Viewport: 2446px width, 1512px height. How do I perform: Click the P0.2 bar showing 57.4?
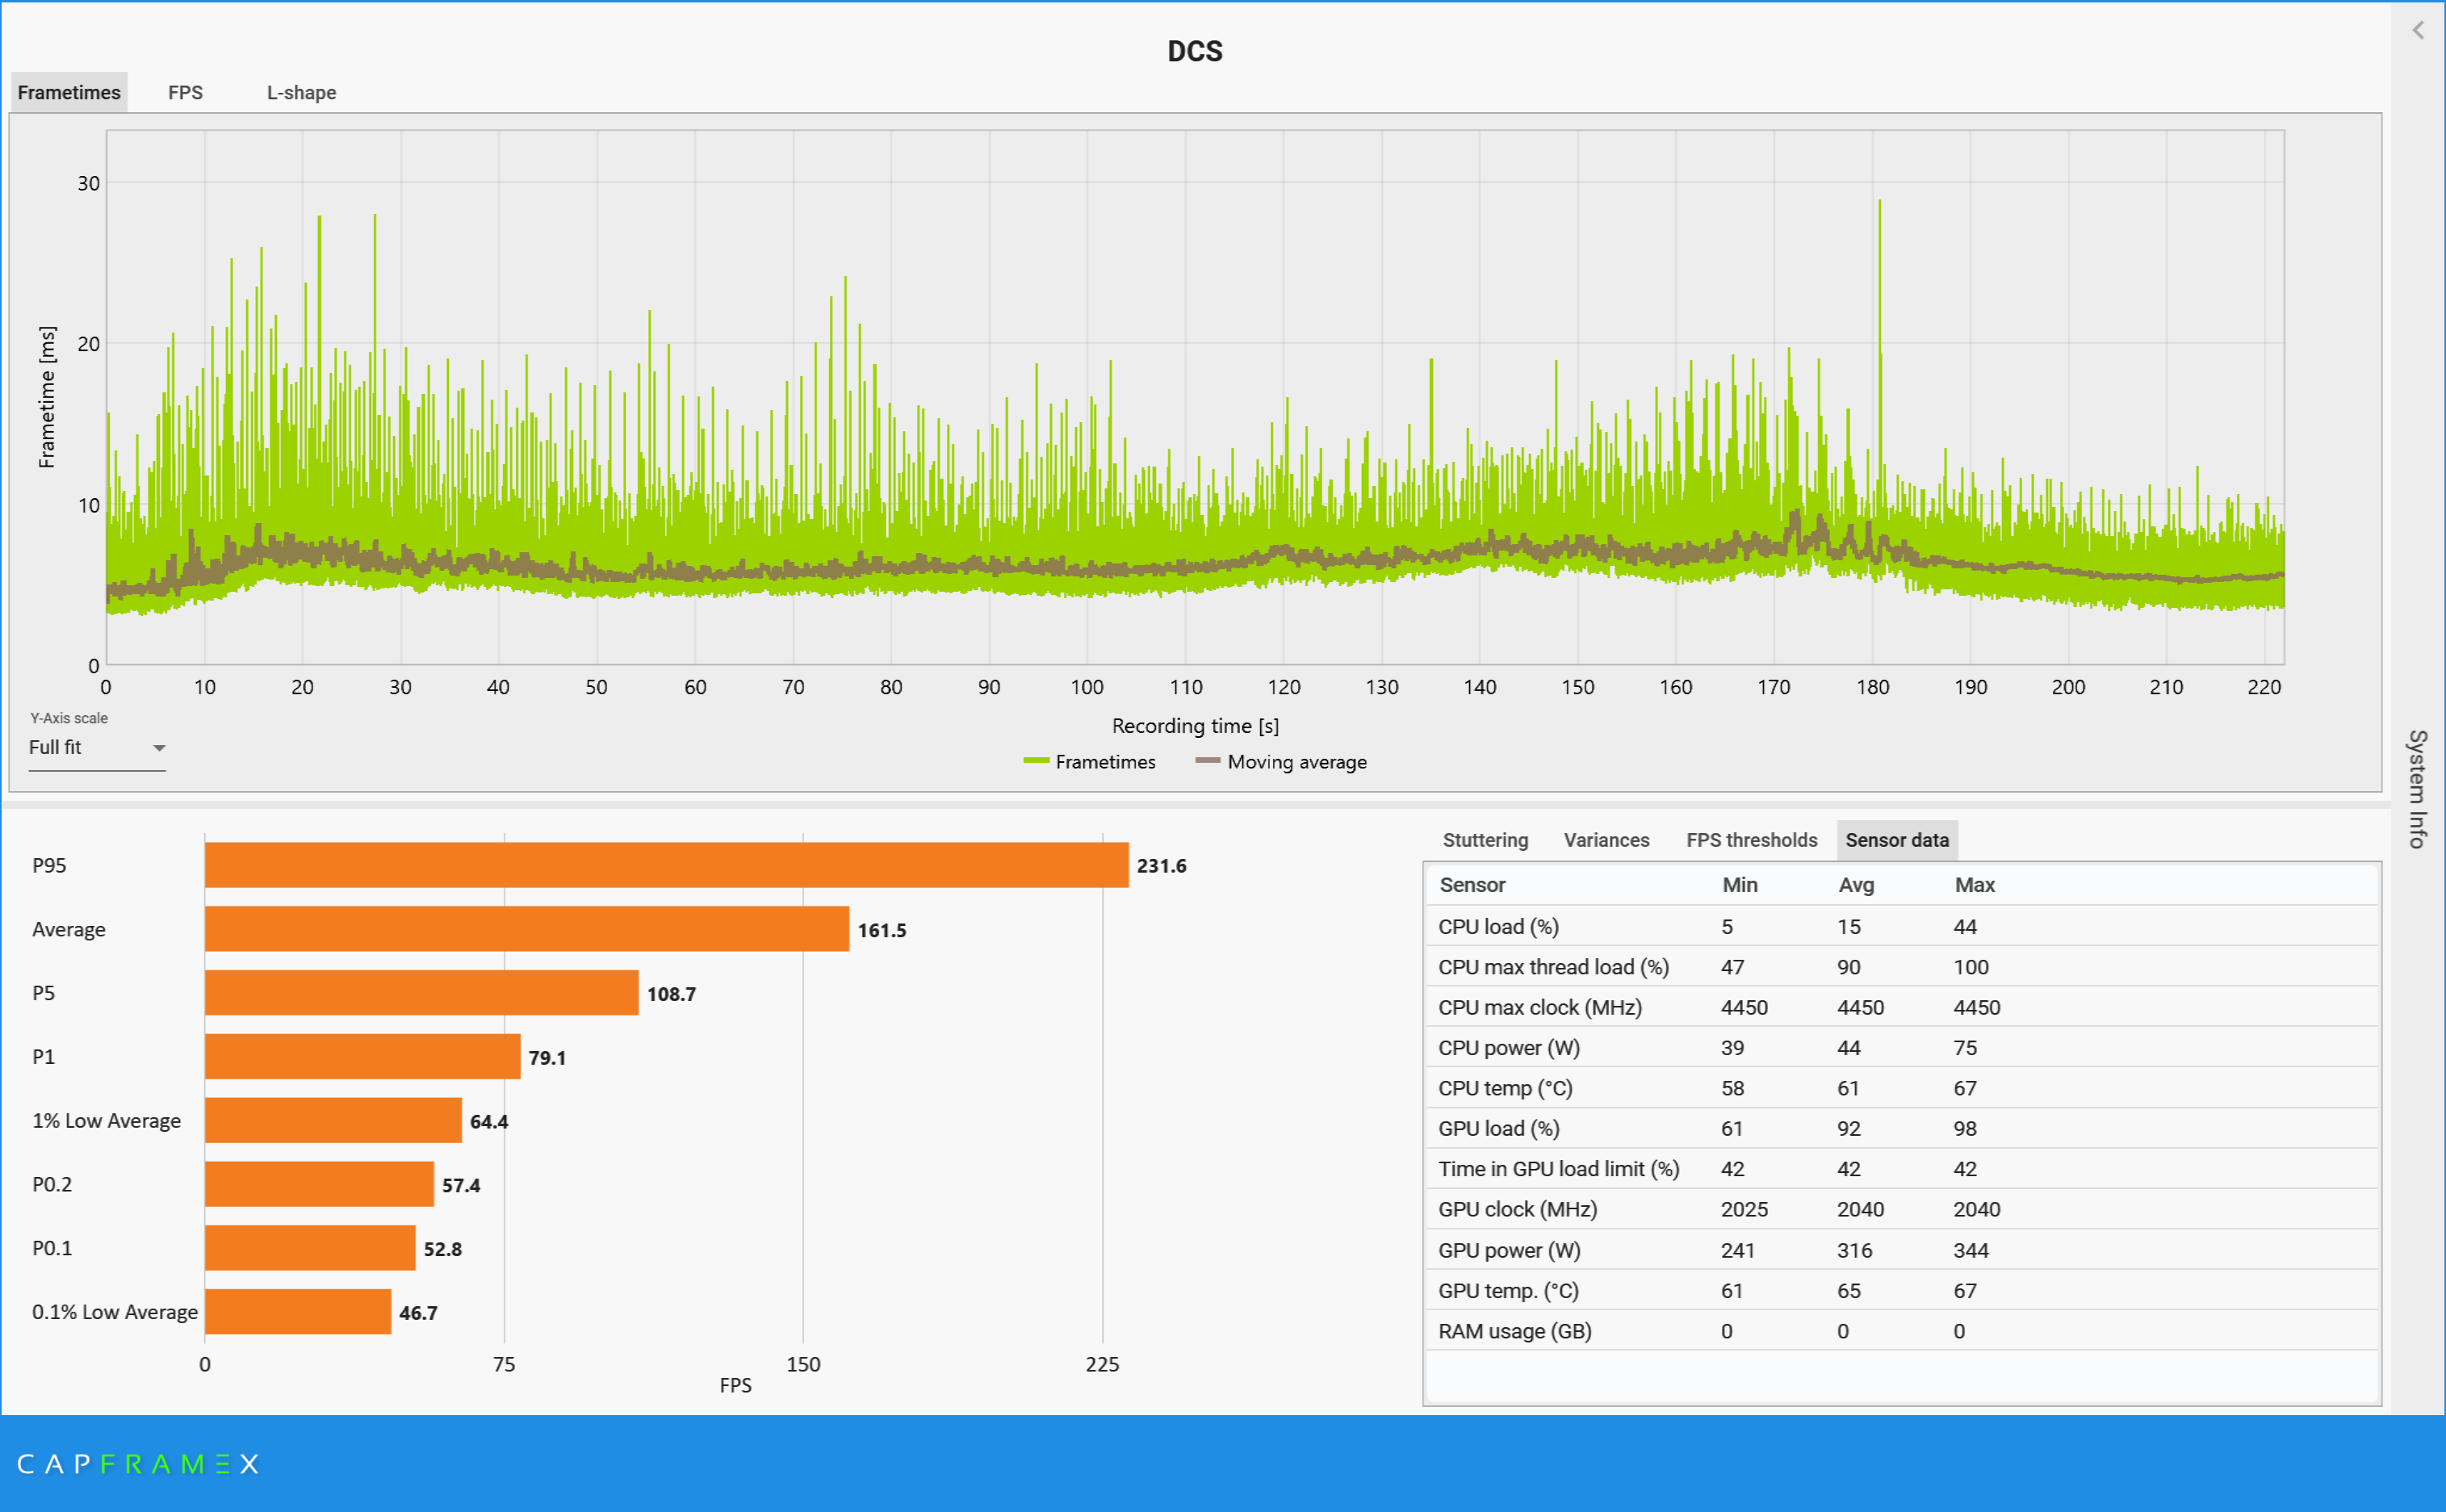pos(319,1184)
